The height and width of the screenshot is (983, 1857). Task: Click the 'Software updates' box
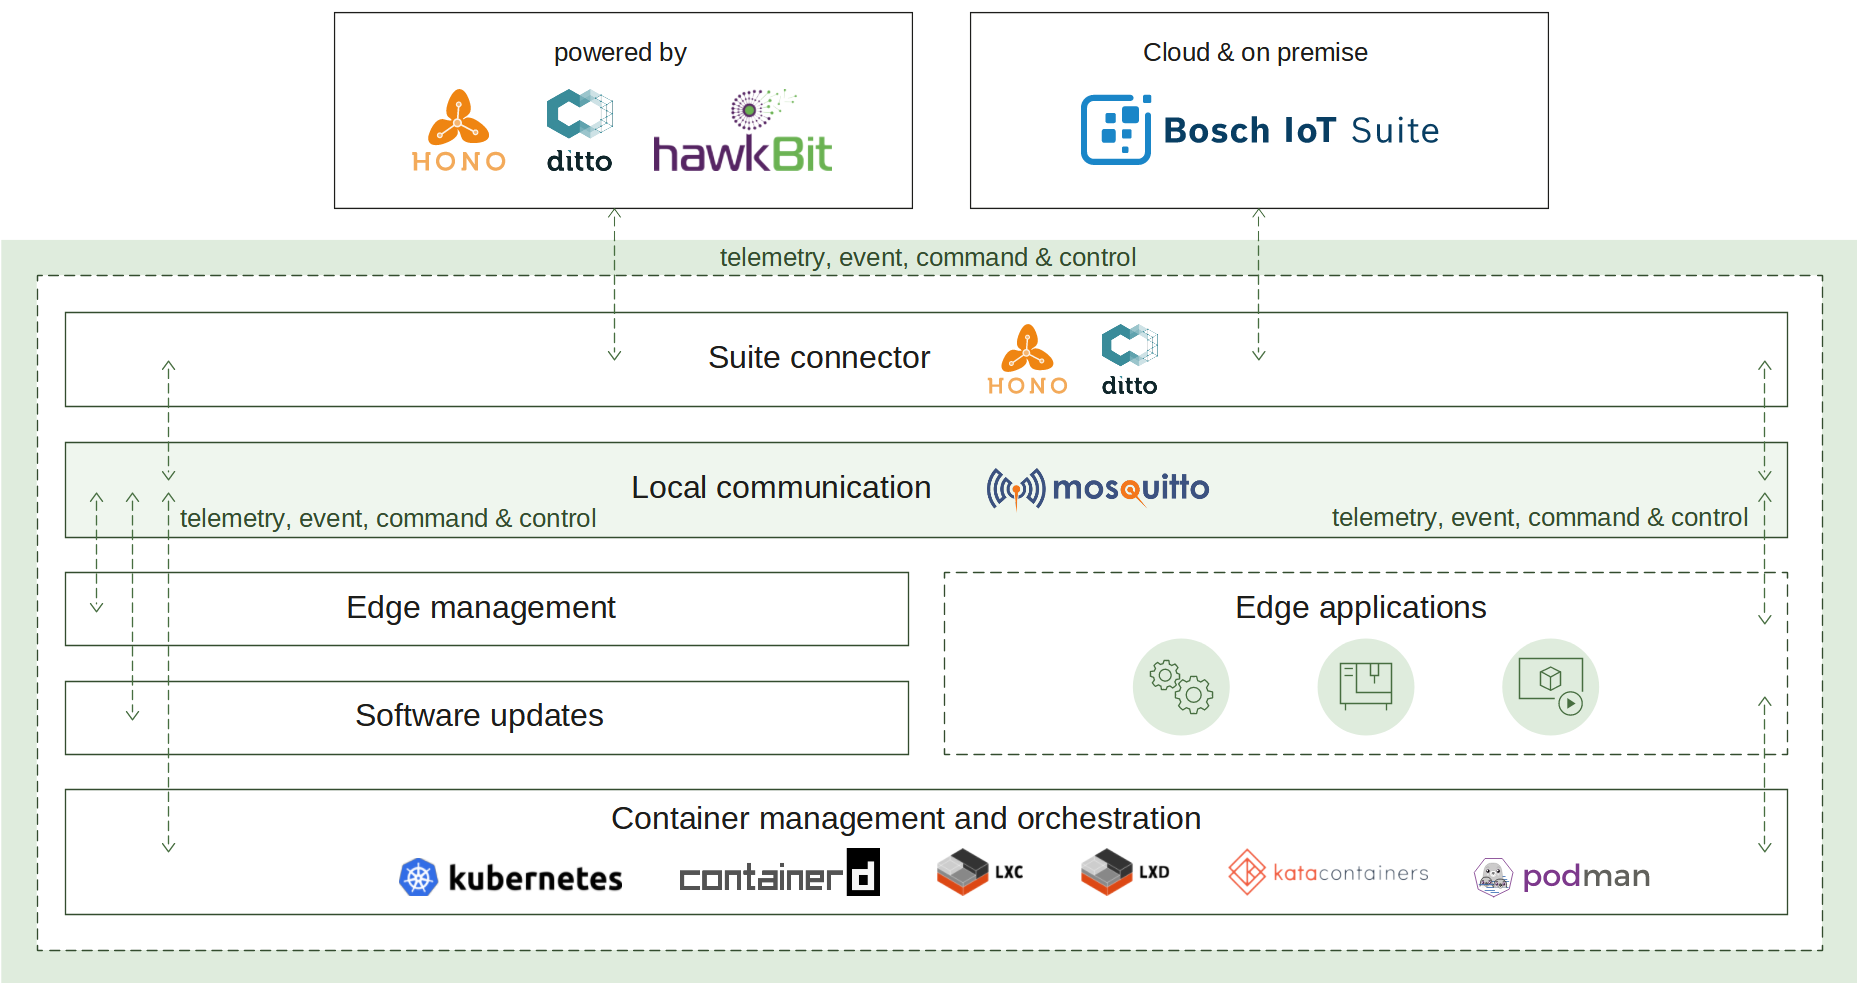pyautogui.click(x=487, y=718)
